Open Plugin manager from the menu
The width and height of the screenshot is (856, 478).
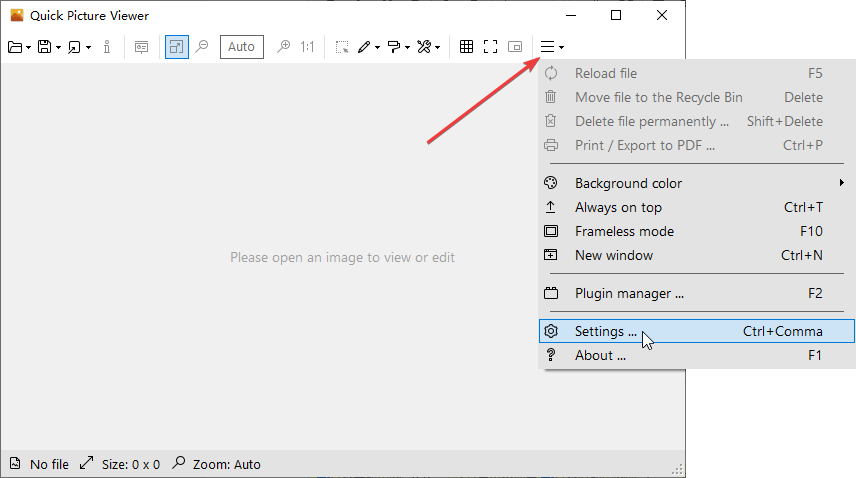(697, 294)
